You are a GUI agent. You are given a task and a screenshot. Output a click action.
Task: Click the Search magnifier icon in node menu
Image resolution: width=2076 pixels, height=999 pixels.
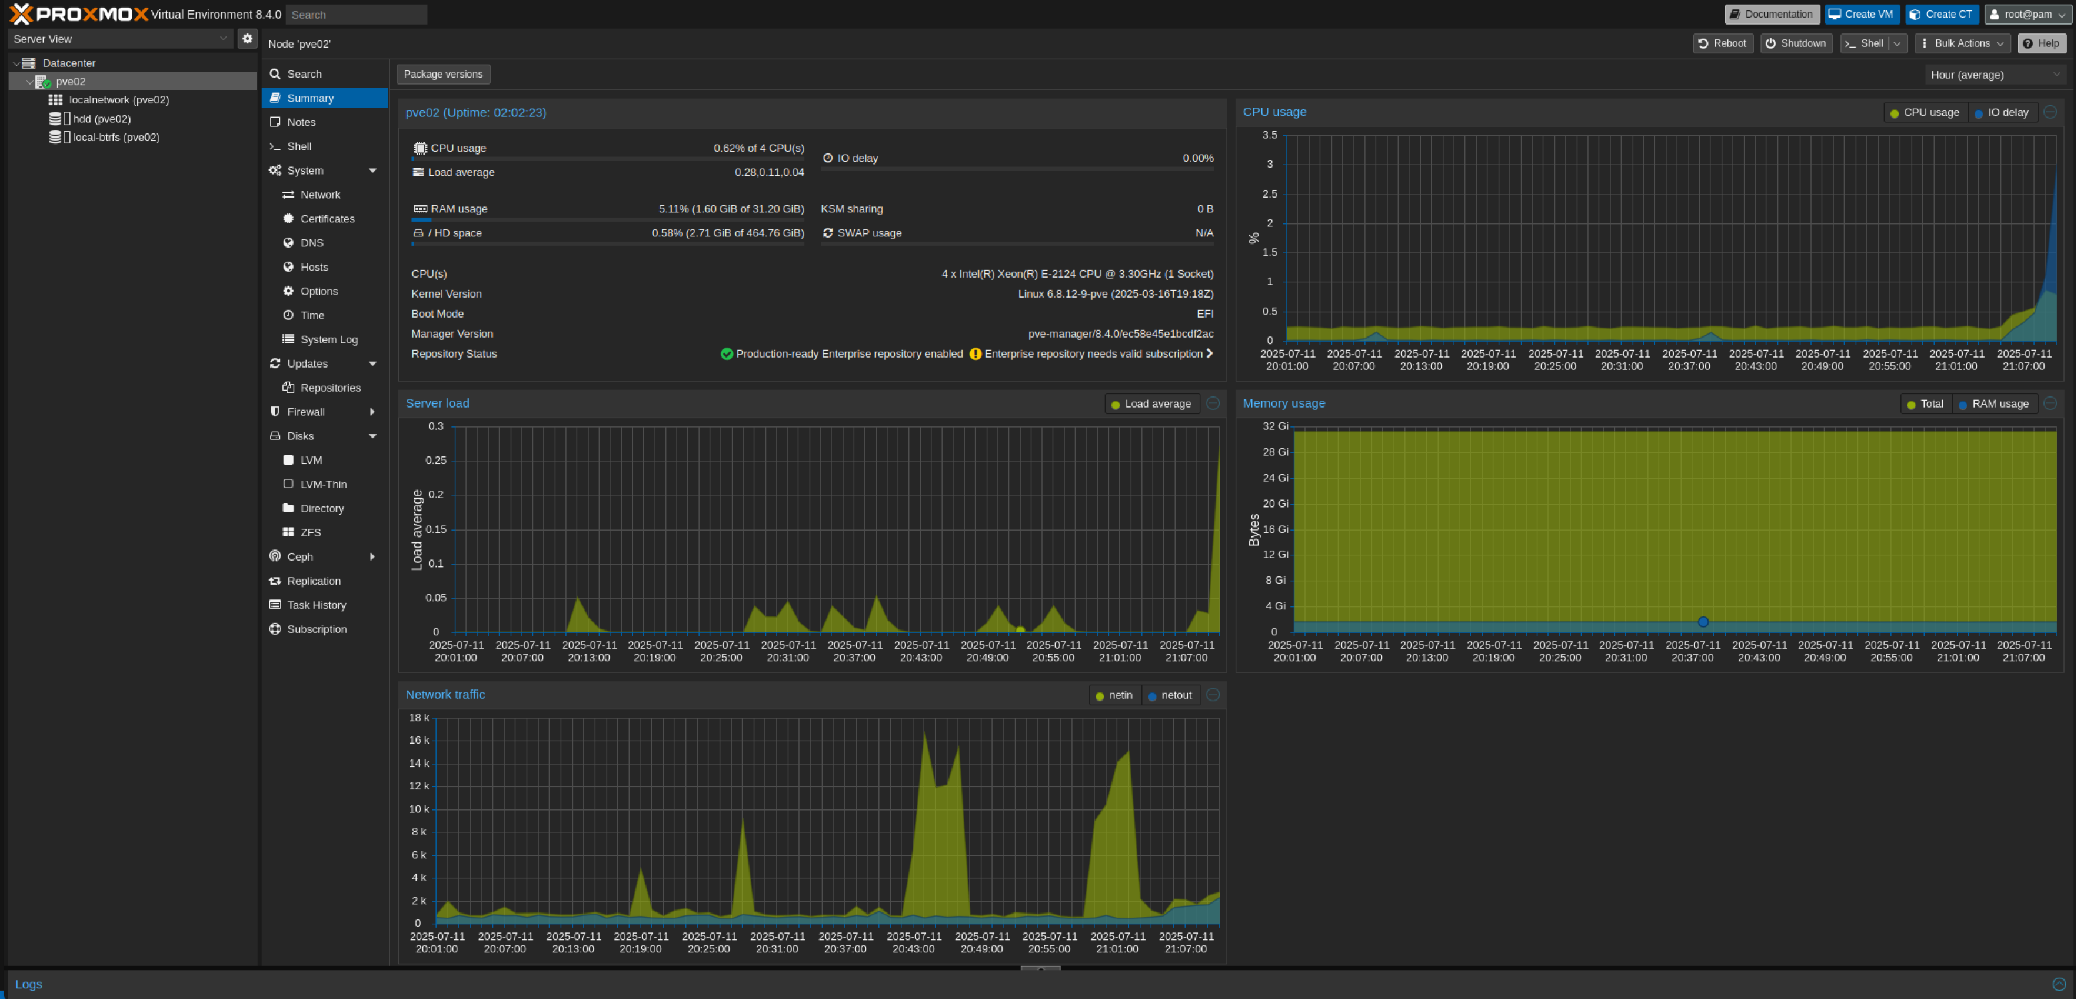coord(275,74)
